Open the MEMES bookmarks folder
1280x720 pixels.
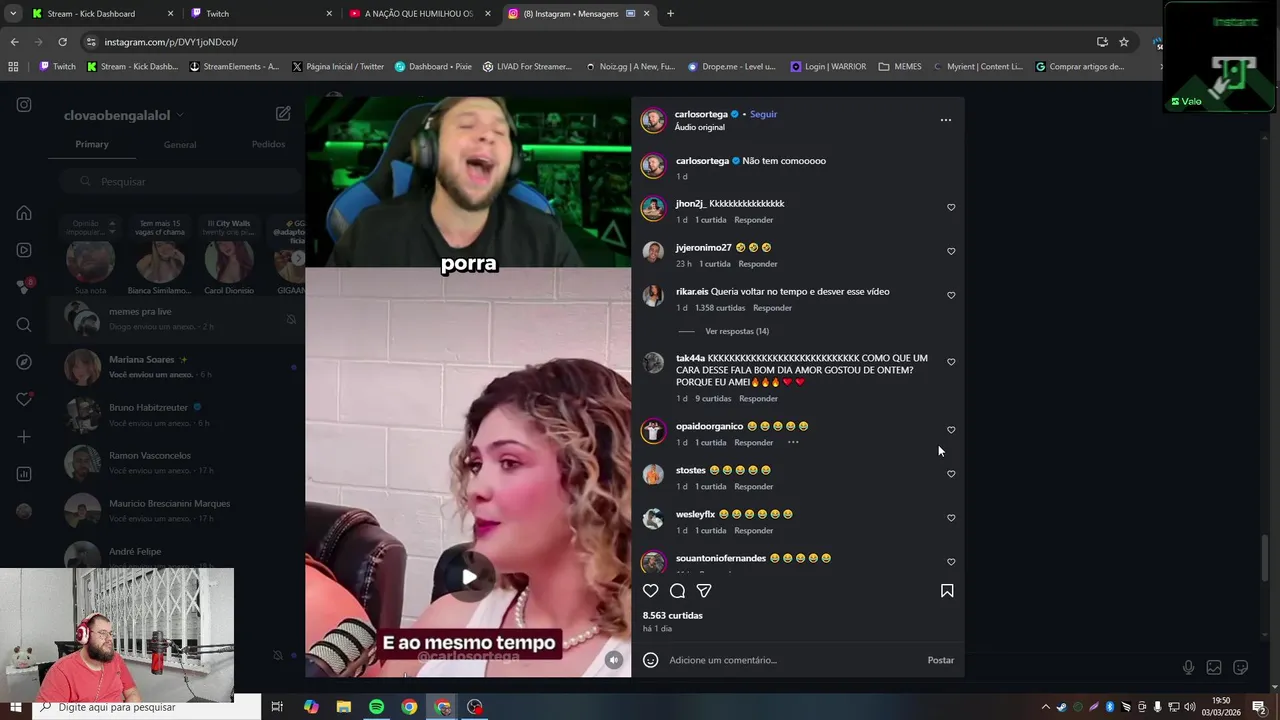click(x=900, y=67)
